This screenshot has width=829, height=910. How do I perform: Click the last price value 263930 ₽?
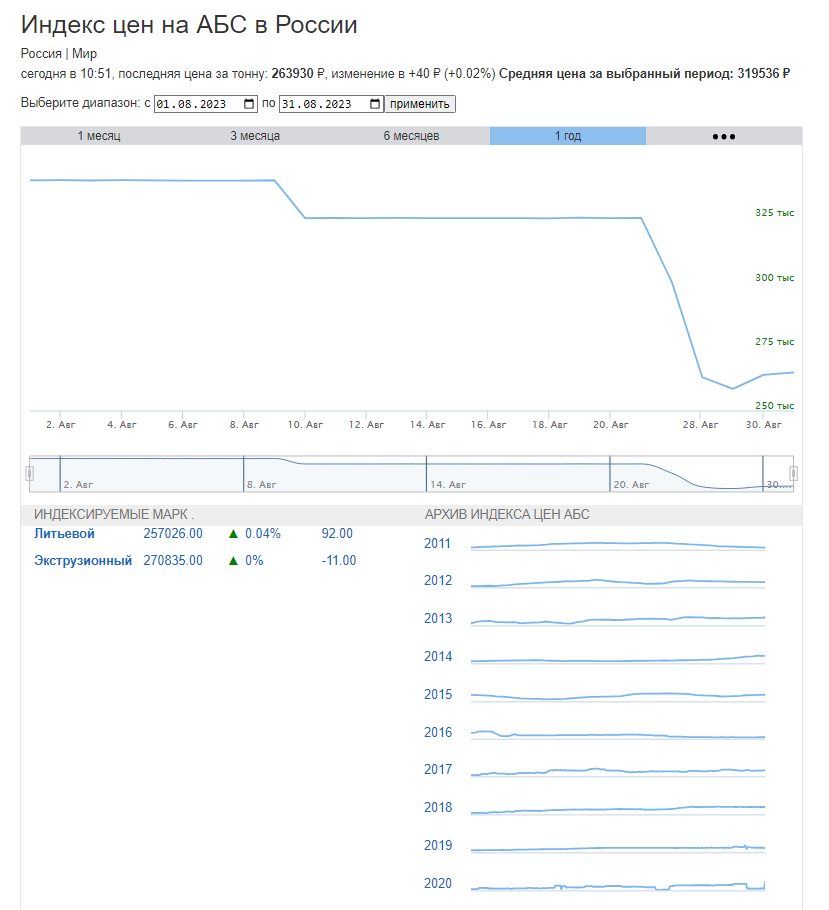(x=298, y=74)
